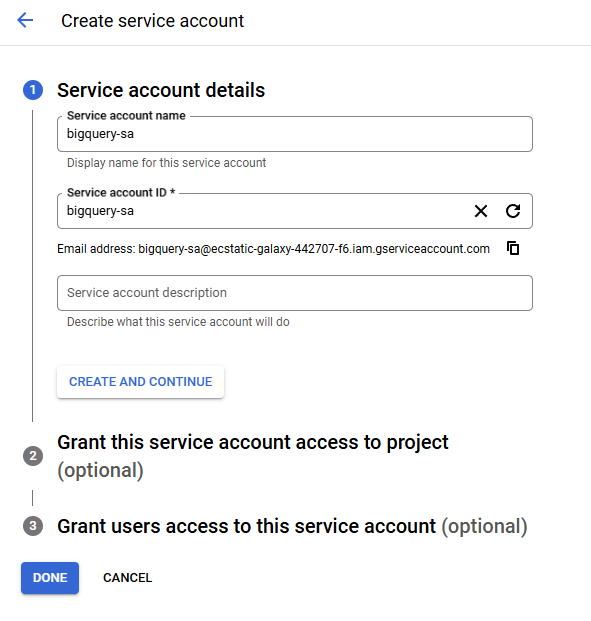Click the Create and Continue button
591x621 pixels.
[x=141, y=382]
